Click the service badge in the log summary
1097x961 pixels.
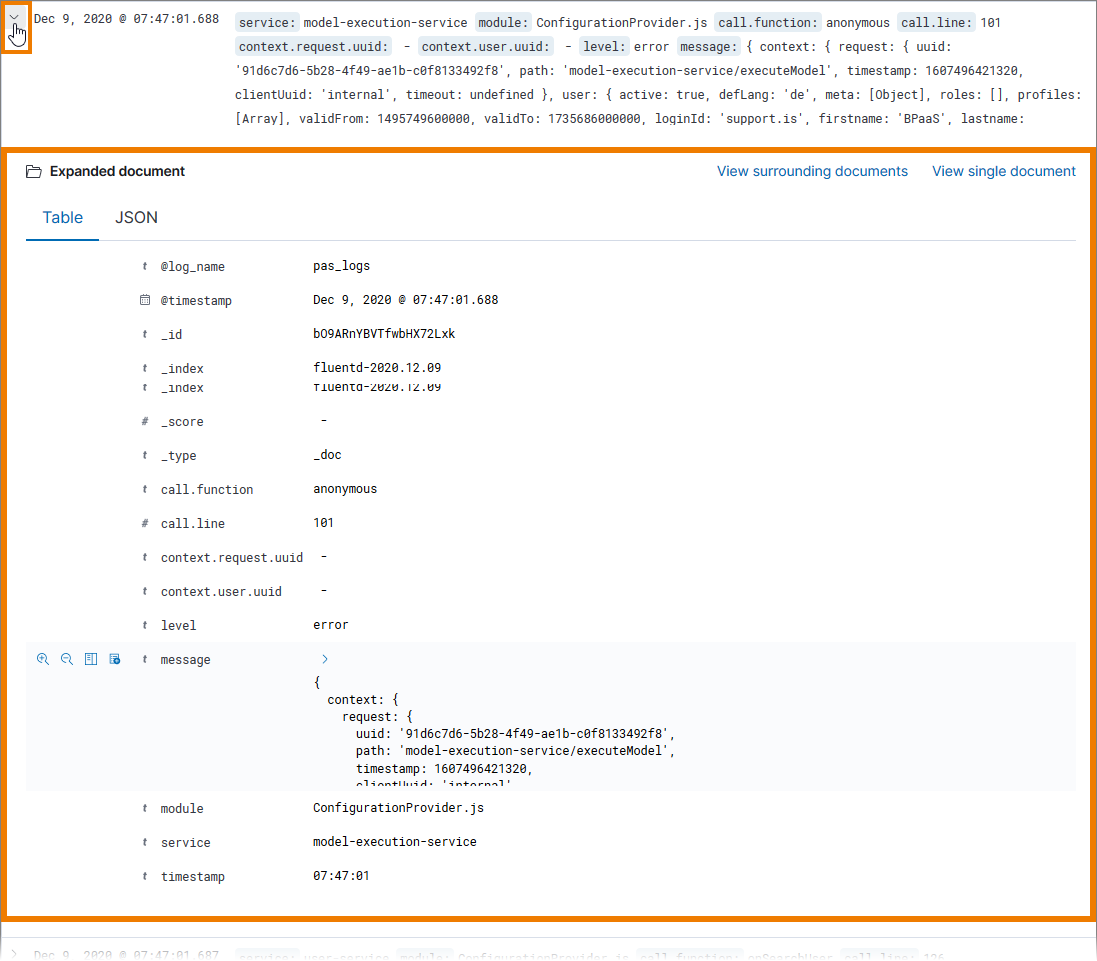[266, 22]
